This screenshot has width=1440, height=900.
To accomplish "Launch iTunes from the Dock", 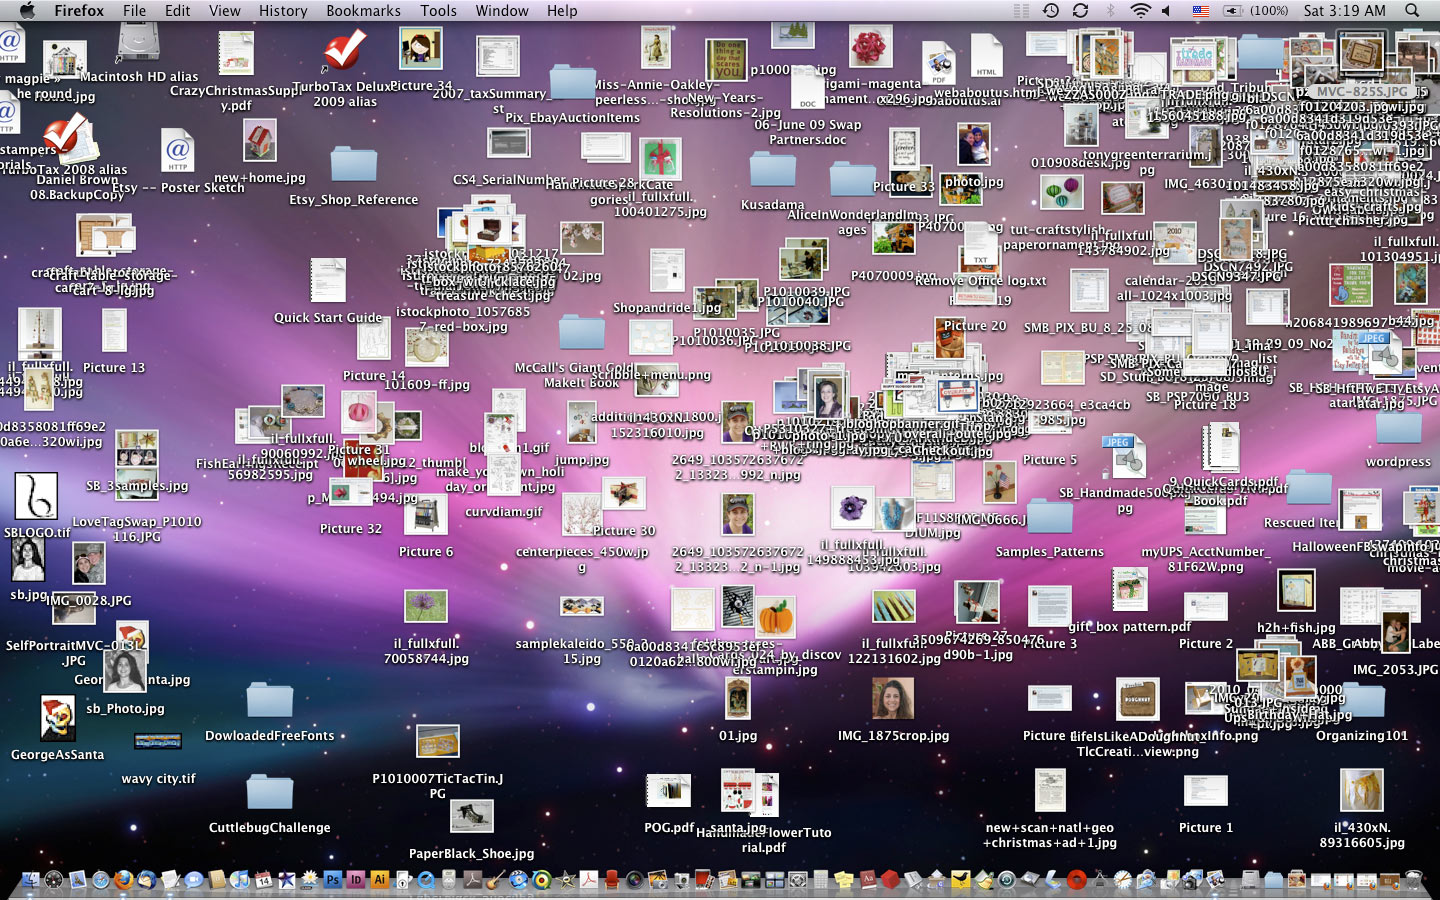I will click(240, 880).
